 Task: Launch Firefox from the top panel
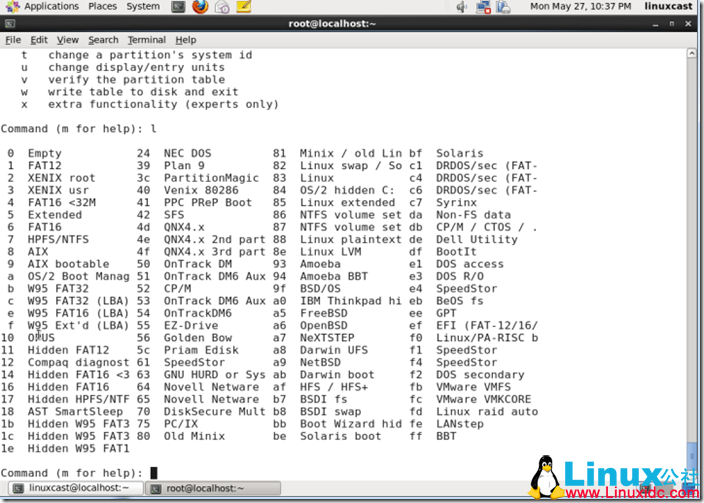point(200,7)
